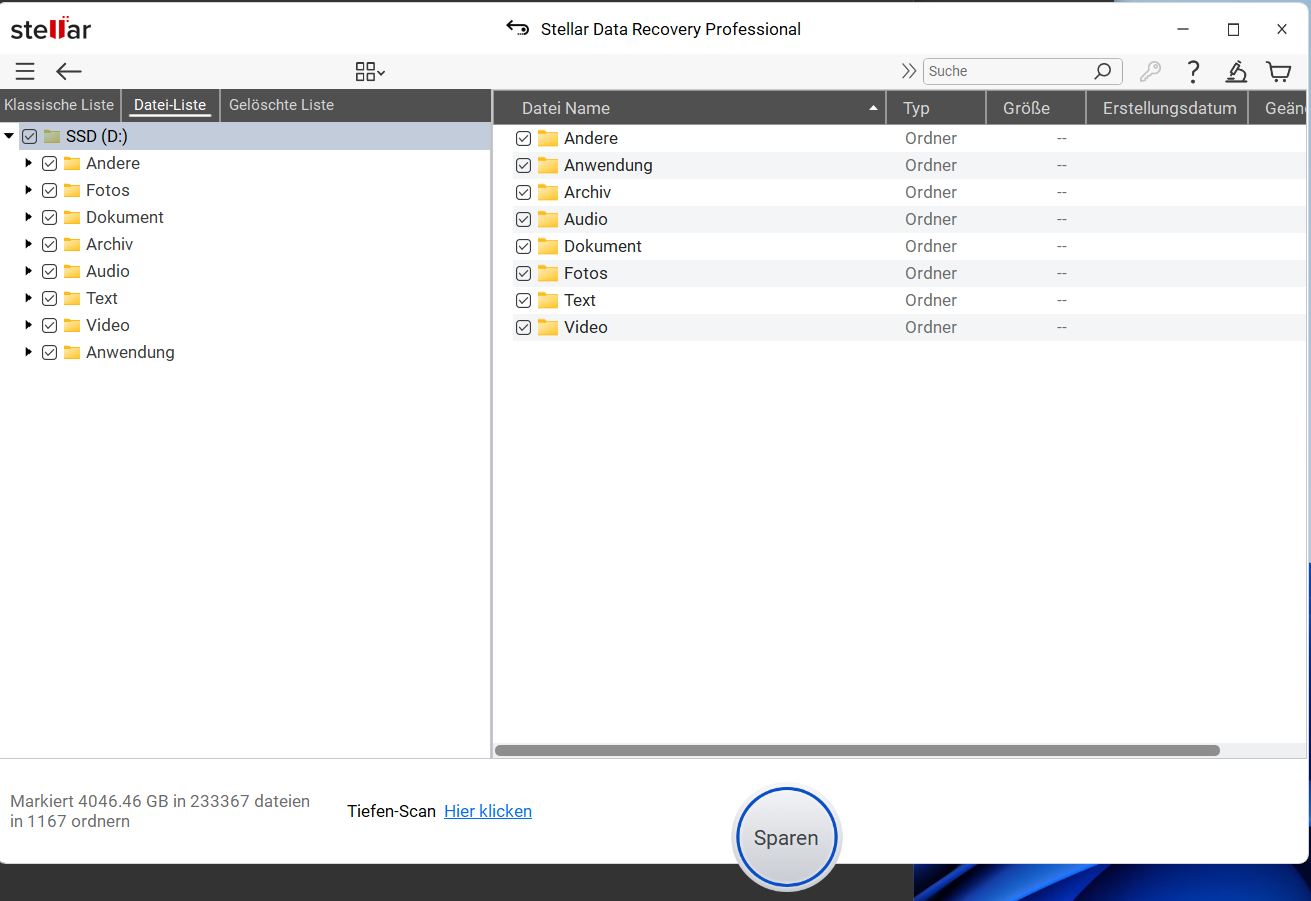
Task: Click the Andere folder icon in the tree
Action: tap(72, 163)
